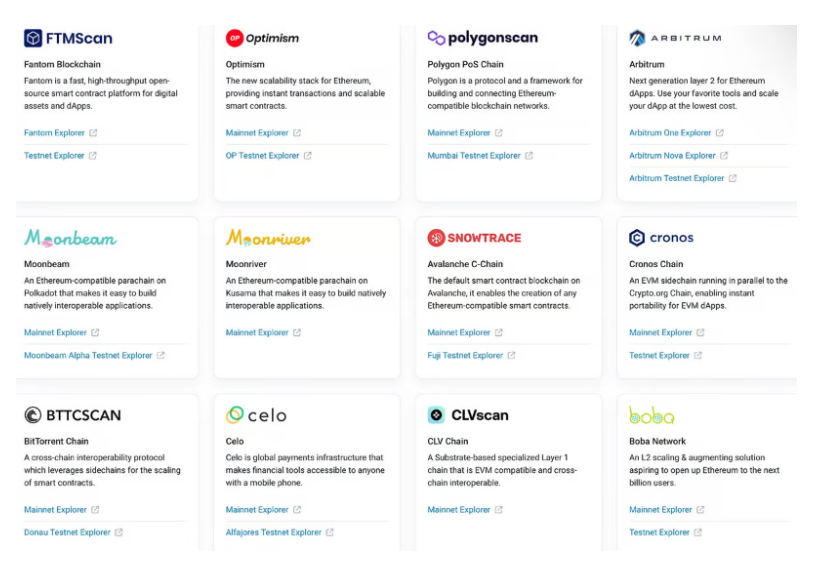This screenshot has height=567, width=815.
Task: Click the Moonbeam logo
Action: click(x=70, y=238)
